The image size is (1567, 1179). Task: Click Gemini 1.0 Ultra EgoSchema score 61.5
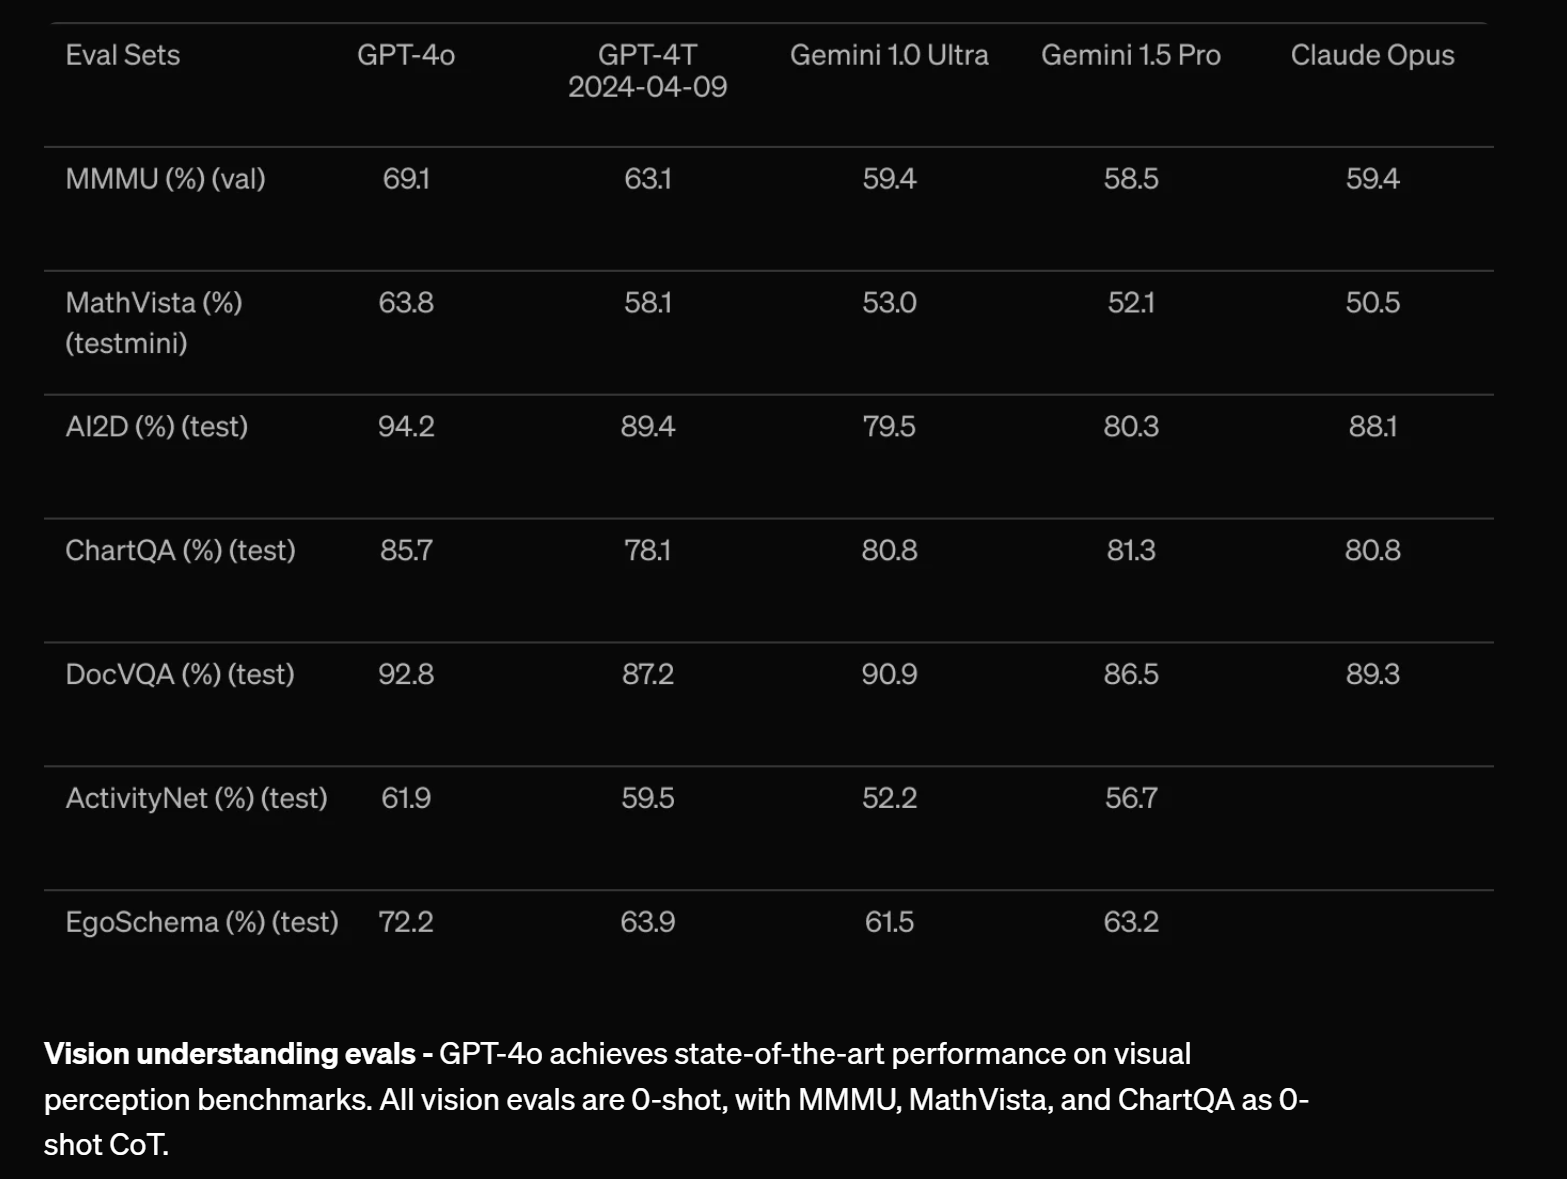pyautogui.click(x=889, y=922)
